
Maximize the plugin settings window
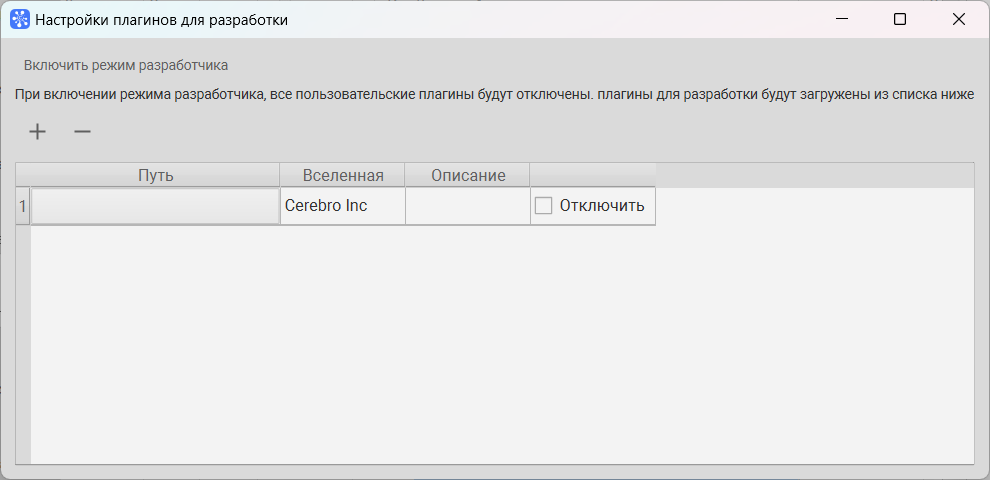(900, 20)
